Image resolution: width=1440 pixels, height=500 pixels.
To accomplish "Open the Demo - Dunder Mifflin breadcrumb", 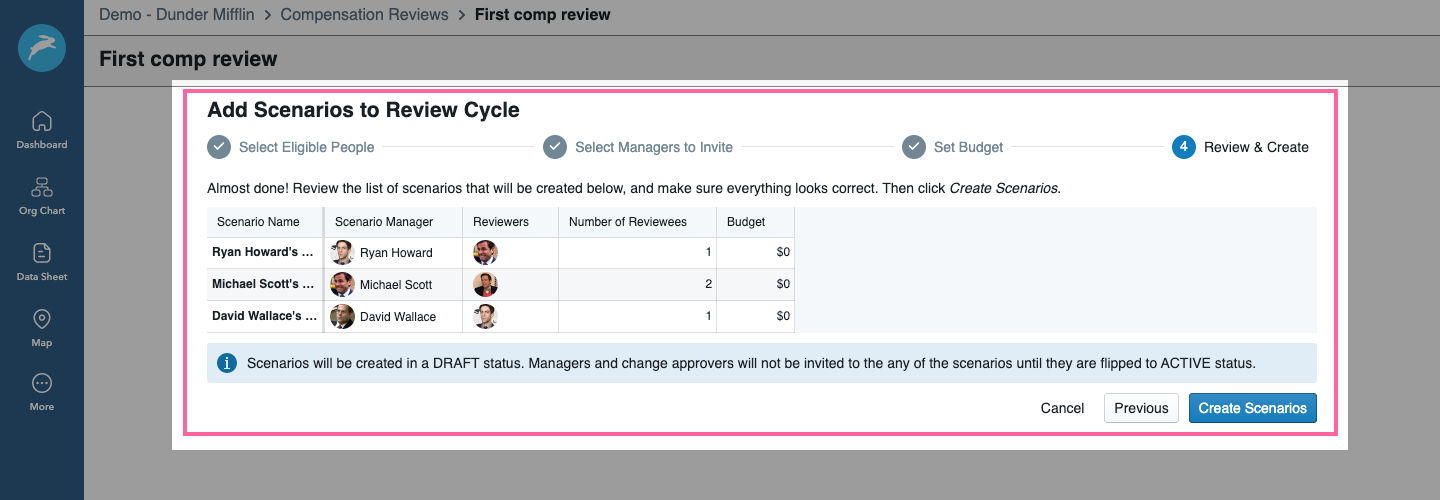I will 178,15.
